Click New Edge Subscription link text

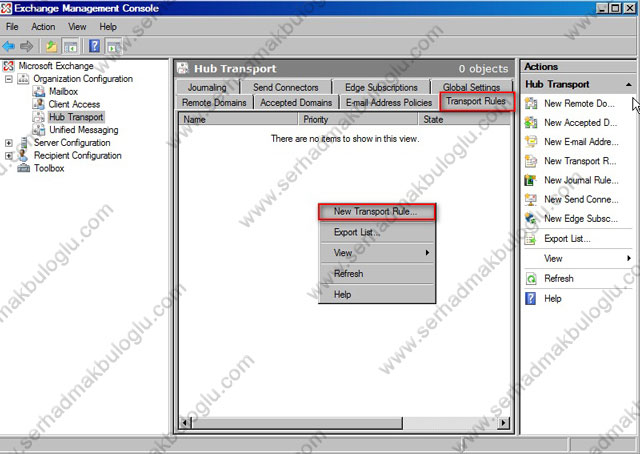(581, 218)
